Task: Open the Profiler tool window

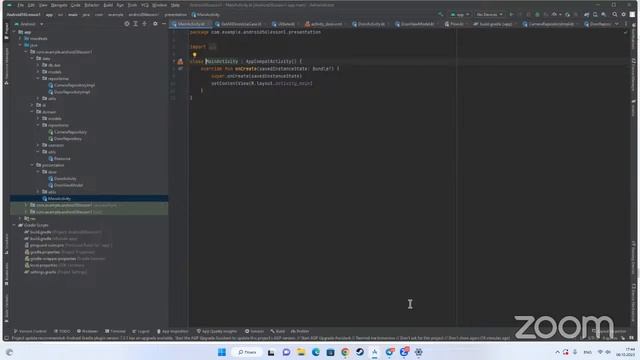Action: [300, 331]
